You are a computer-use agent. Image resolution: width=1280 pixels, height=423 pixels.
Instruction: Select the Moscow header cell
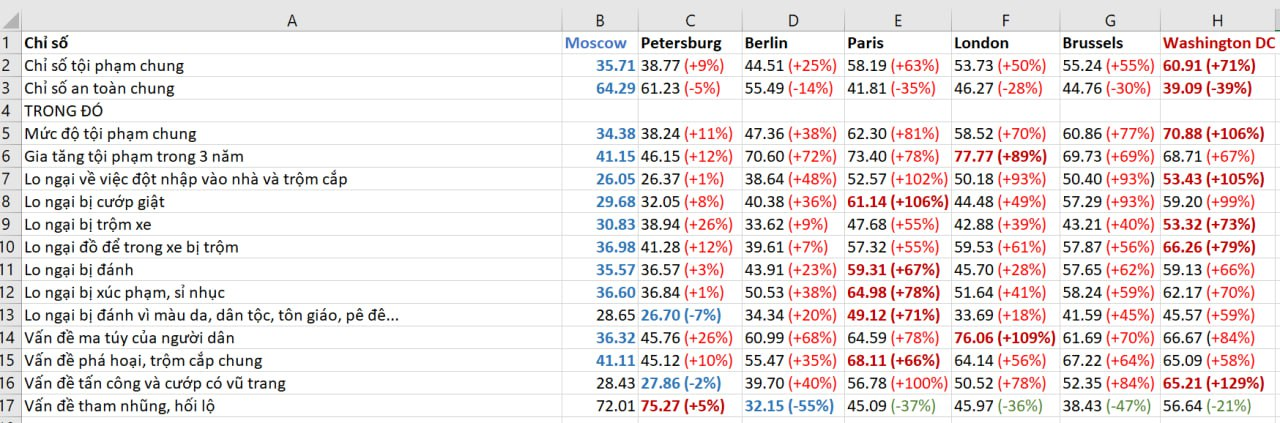point(597,43)
